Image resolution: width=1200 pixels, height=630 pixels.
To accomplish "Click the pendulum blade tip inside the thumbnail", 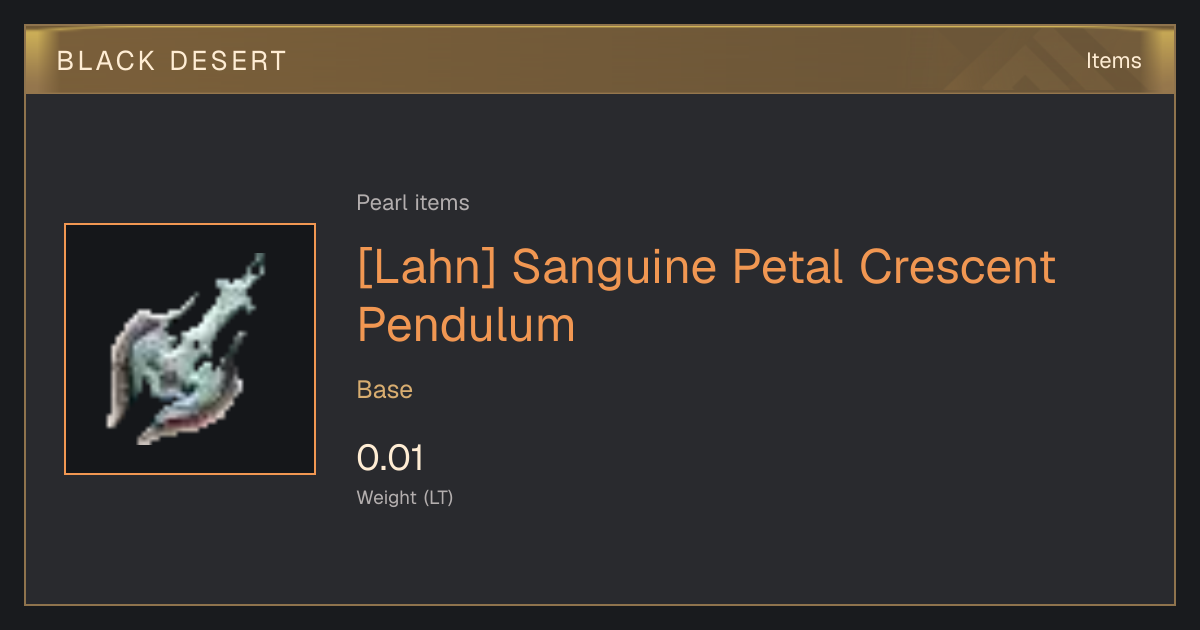I will [255, 265].
